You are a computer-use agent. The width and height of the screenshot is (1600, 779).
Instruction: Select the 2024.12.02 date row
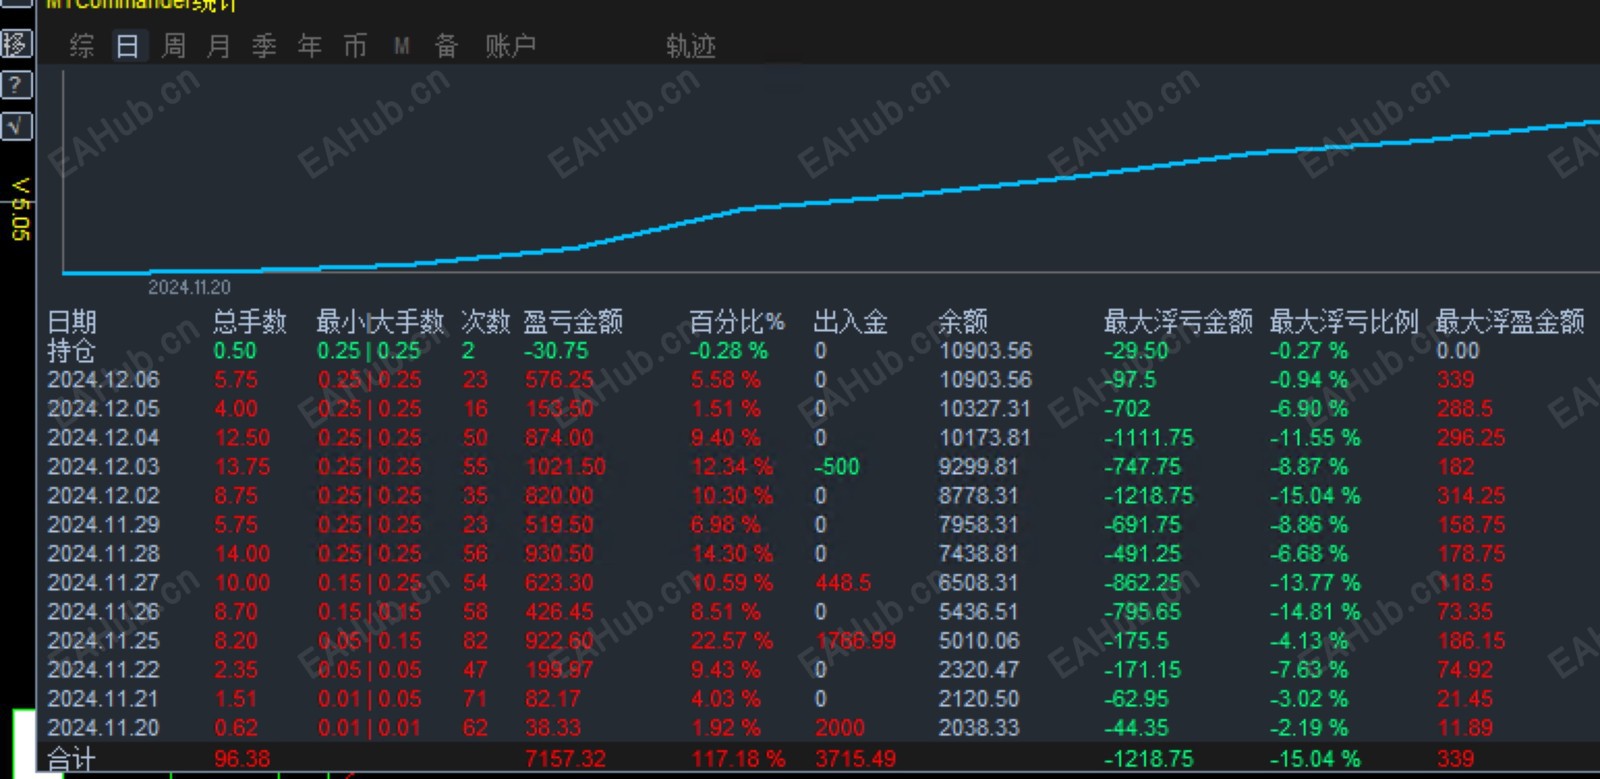pyautogui.click(x=104, y=496)
